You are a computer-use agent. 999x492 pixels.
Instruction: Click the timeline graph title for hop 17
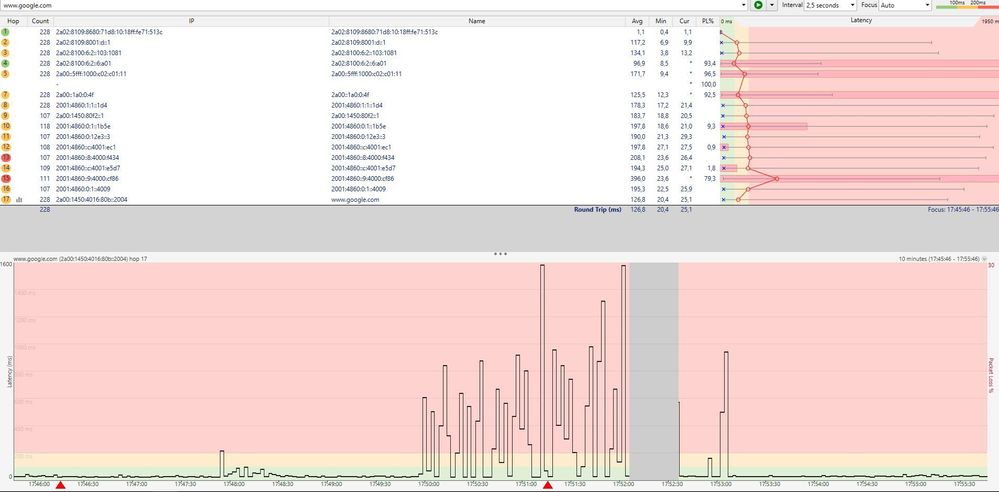(x=80, y=259)
